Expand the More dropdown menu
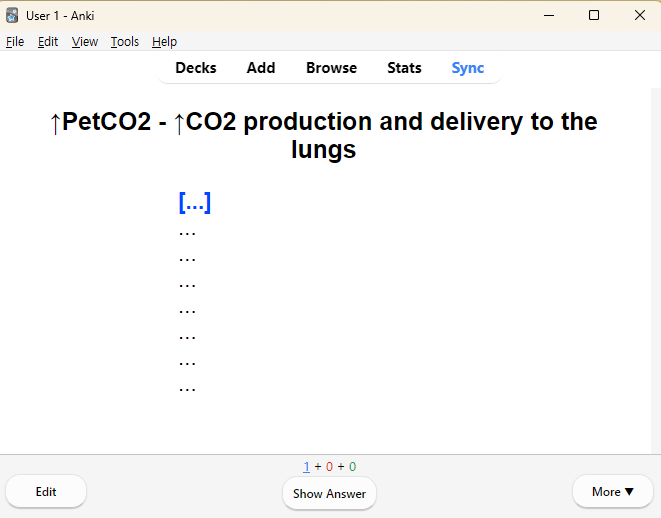The image size is (661, 518). pos(613,492)
